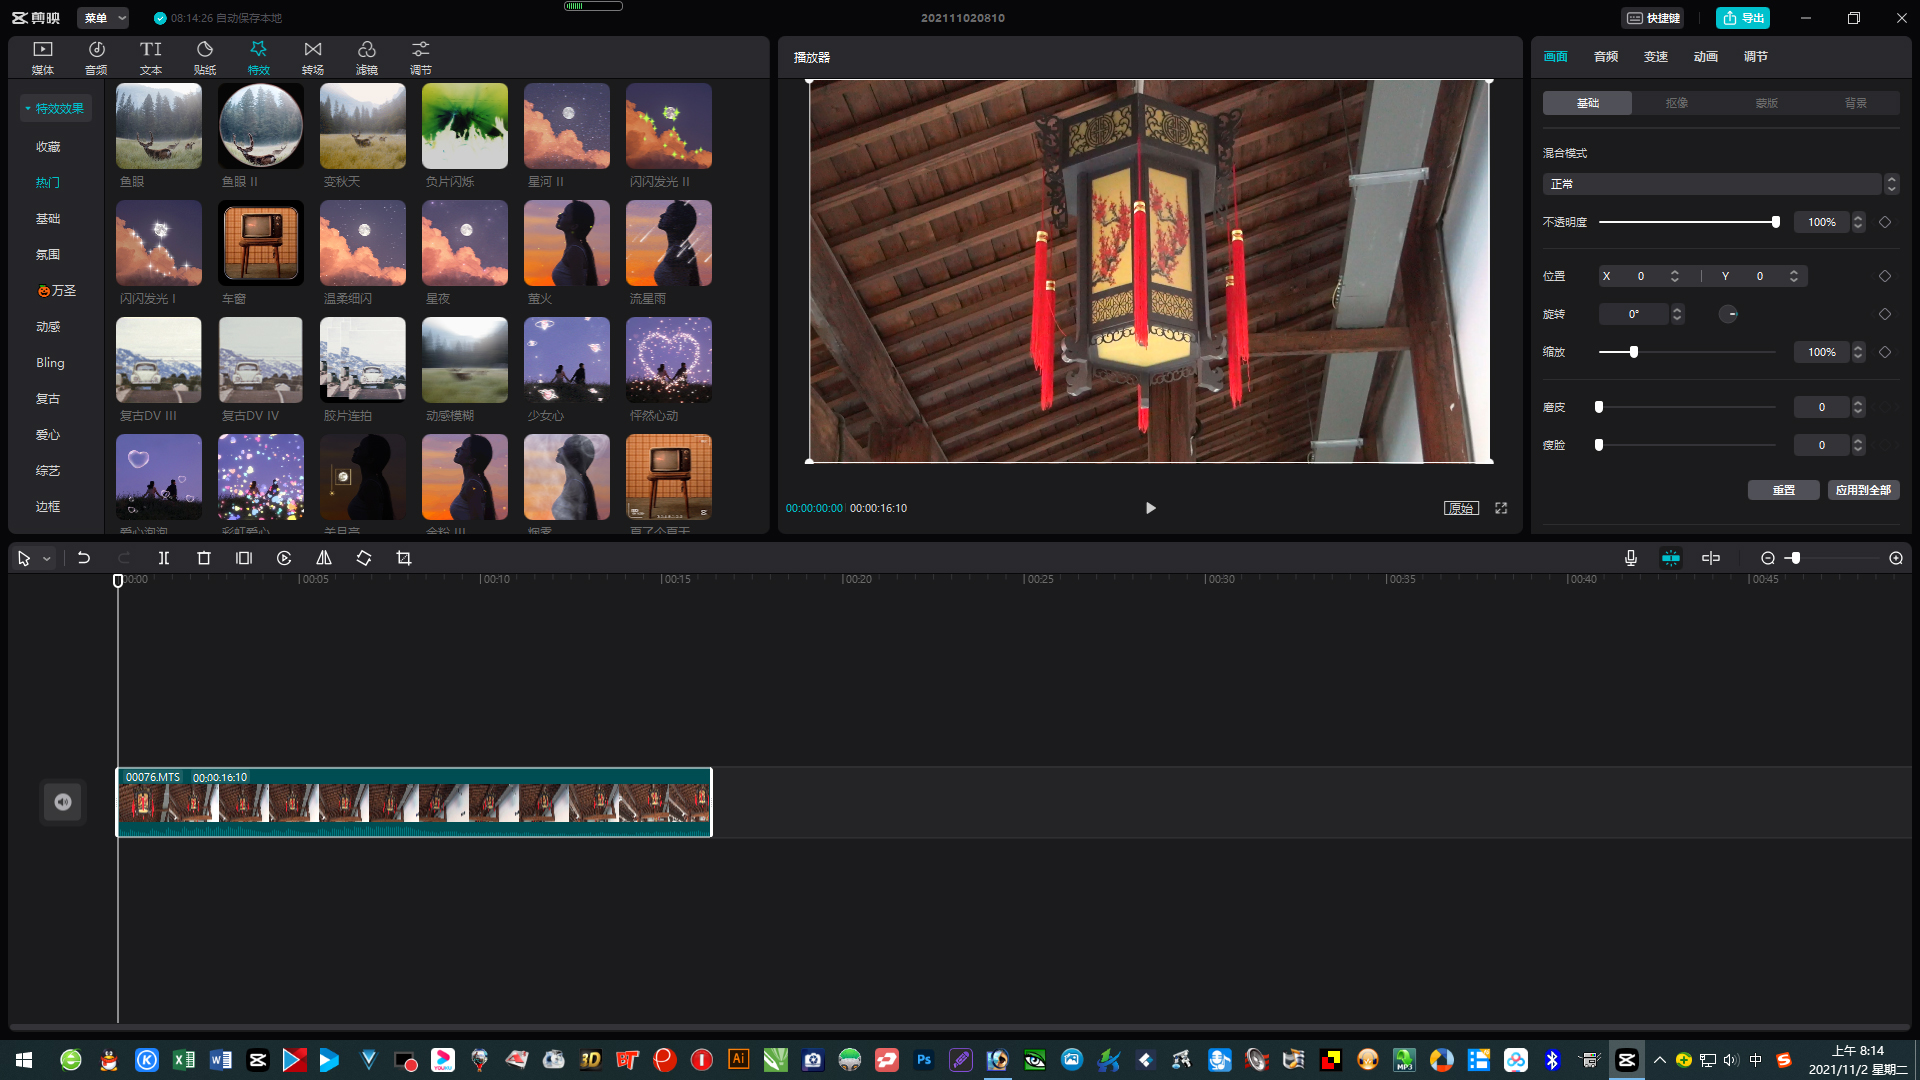
Task: Adjust the scale 100% stepper arrows
Action: (1858, 352)
